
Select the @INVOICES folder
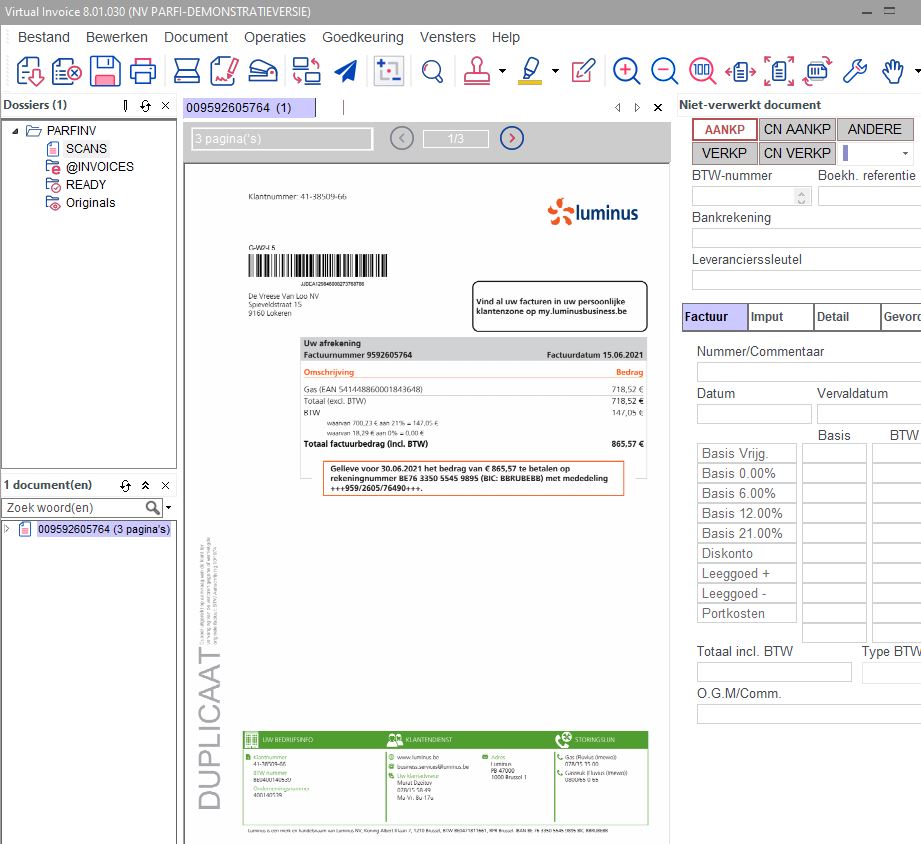[99, 167]
